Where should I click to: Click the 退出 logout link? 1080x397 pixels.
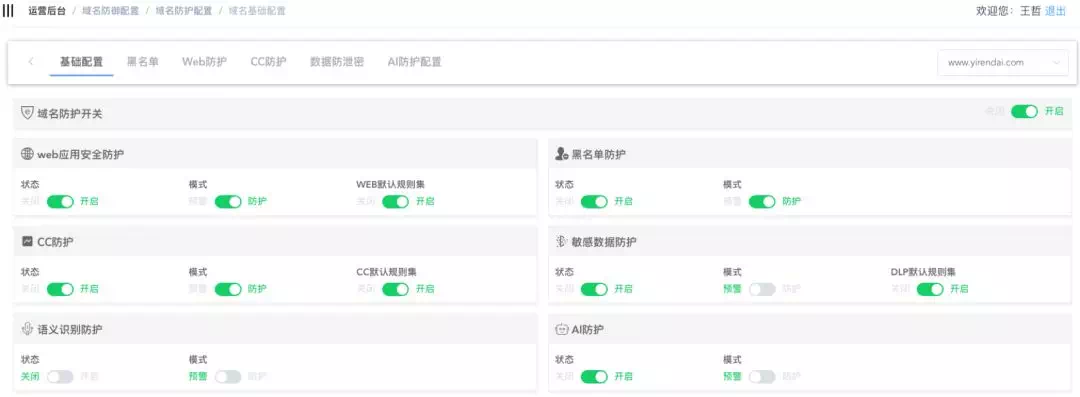1055,11
